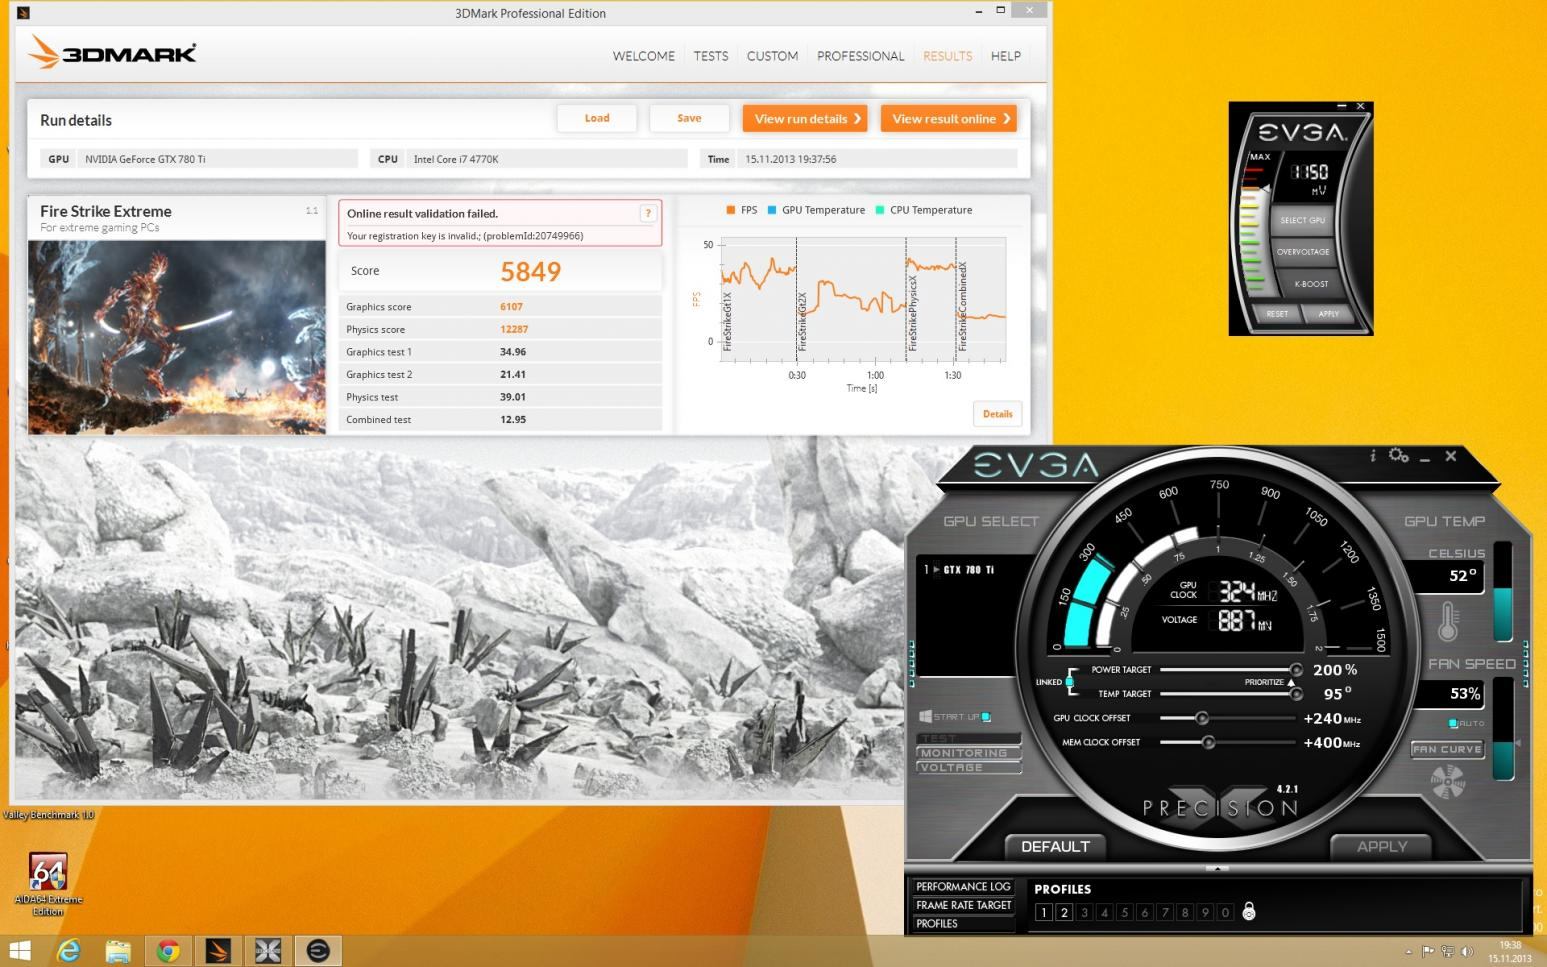Open the RESULTS tab in 3DMark
Screen dimensions: 1547x967
[x=947, y=56]
